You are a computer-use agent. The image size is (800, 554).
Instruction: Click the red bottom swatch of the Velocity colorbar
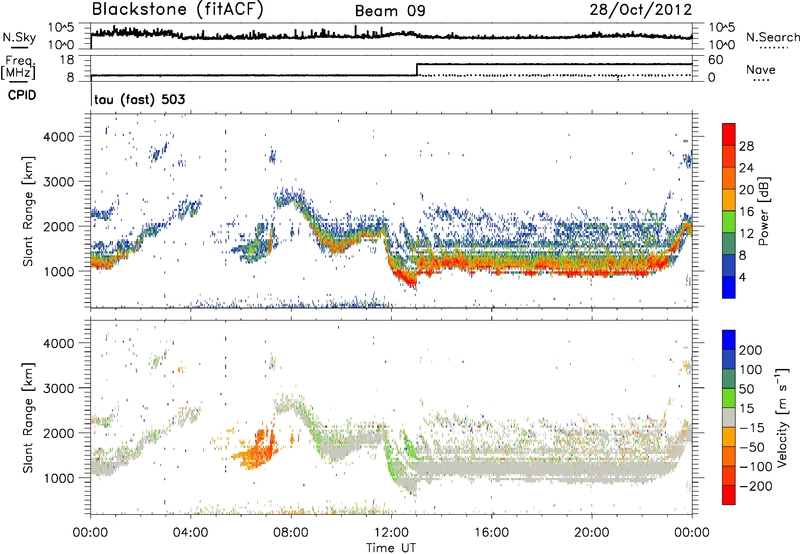pyautogui.click(x=729, y=495)
